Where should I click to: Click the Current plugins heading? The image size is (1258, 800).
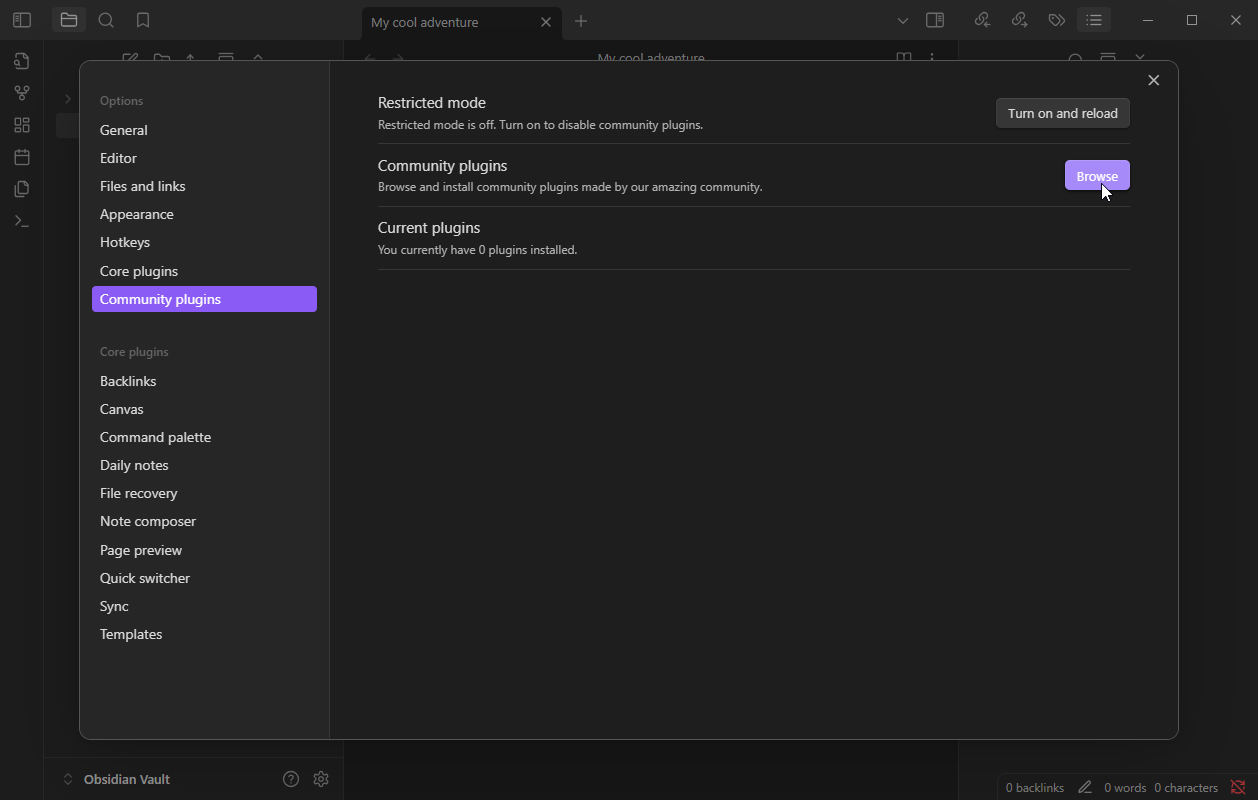pos(429,228)
